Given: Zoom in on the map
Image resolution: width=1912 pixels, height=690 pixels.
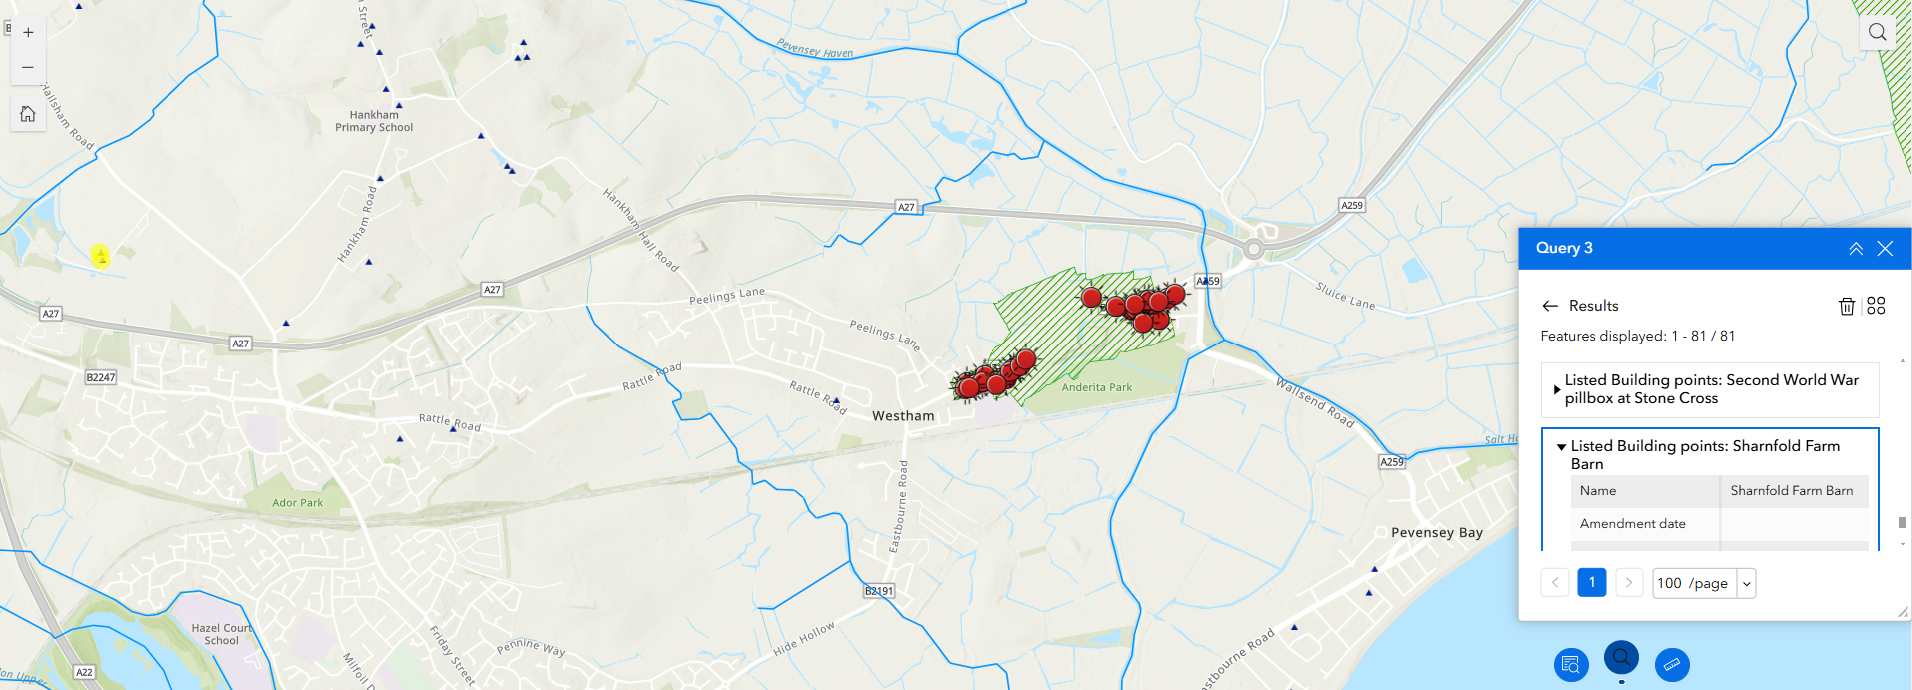Looking at the screenshot, I should point(28,33).
